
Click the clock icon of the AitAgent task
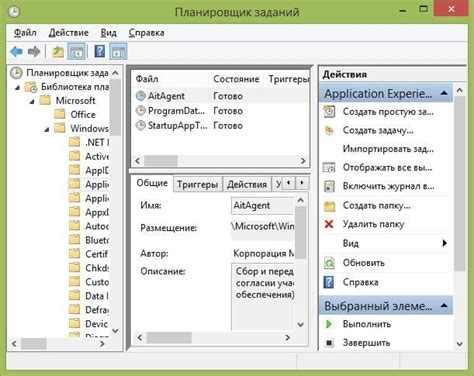(x=141, y=96)
